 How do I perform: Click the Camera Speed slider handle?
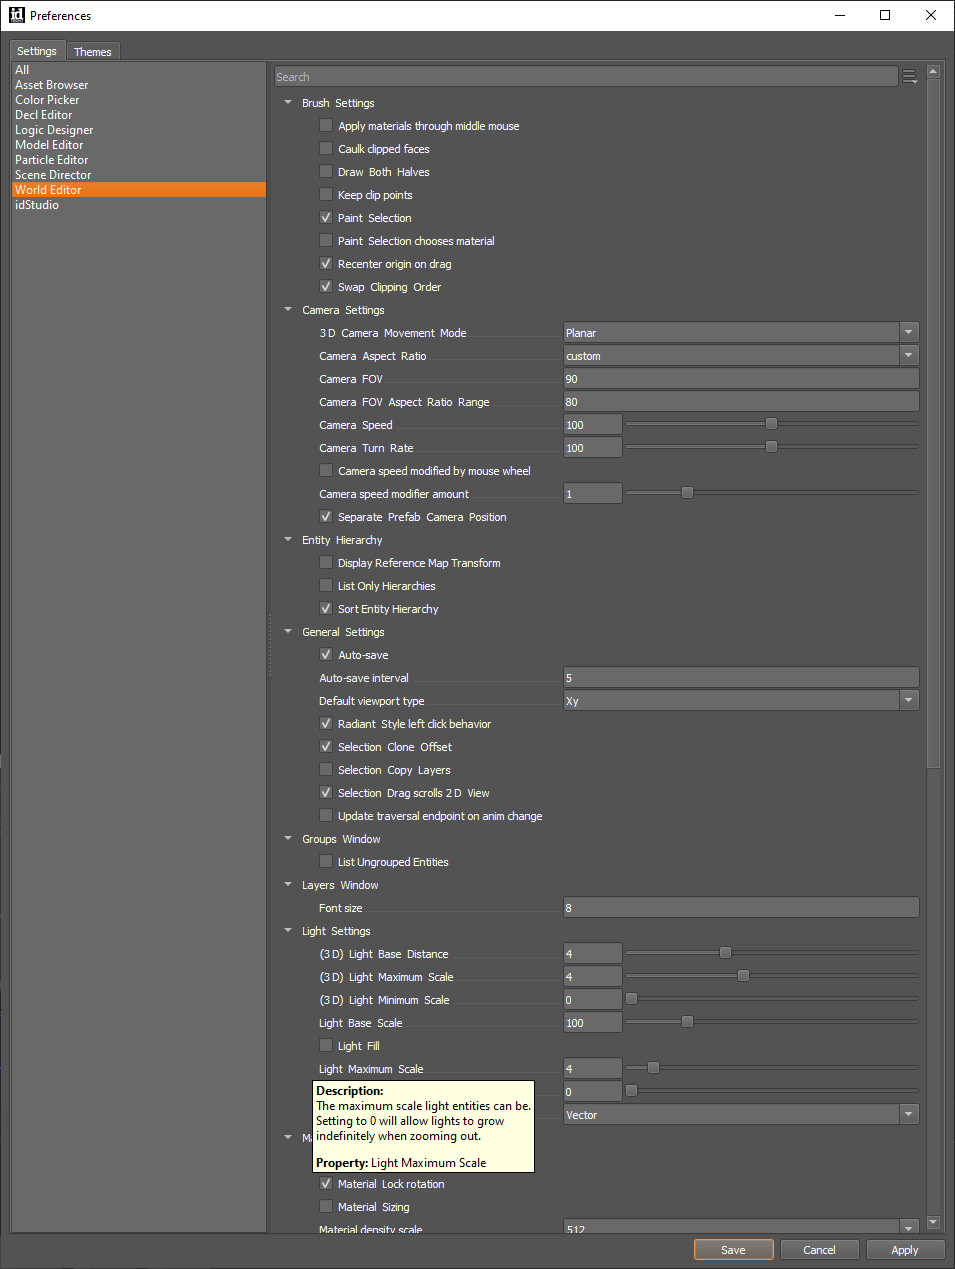[771, 424]
